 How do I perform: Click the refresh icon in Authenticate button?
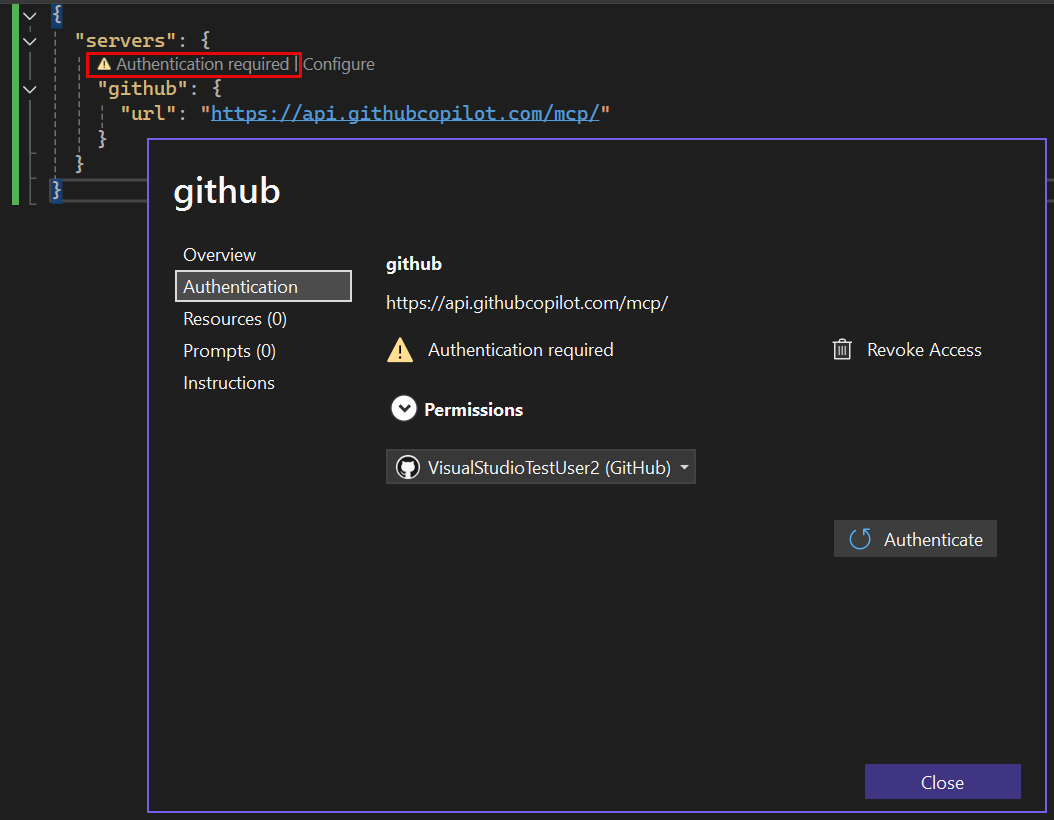[860, 539]
